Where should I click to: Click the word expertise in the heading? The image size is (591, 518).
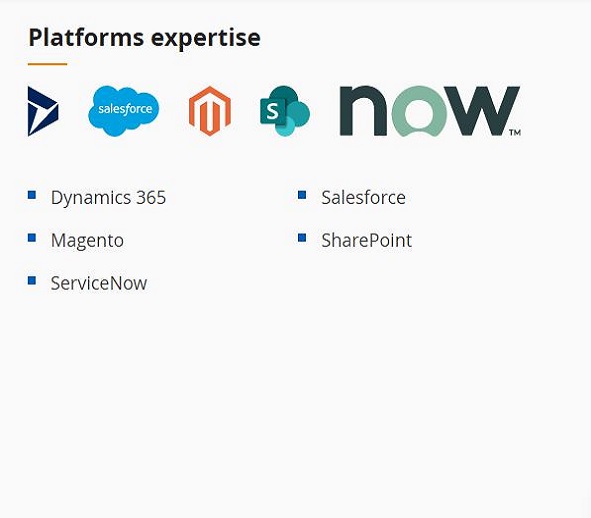click(206, 39)
